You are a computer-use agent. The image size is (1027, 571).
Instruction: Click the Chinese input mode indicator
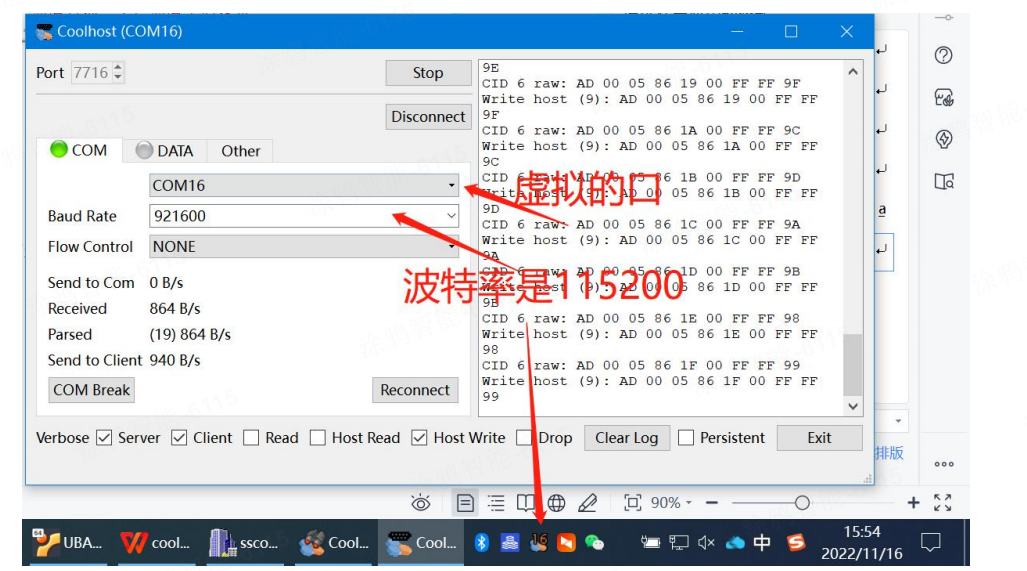(762, 542)
